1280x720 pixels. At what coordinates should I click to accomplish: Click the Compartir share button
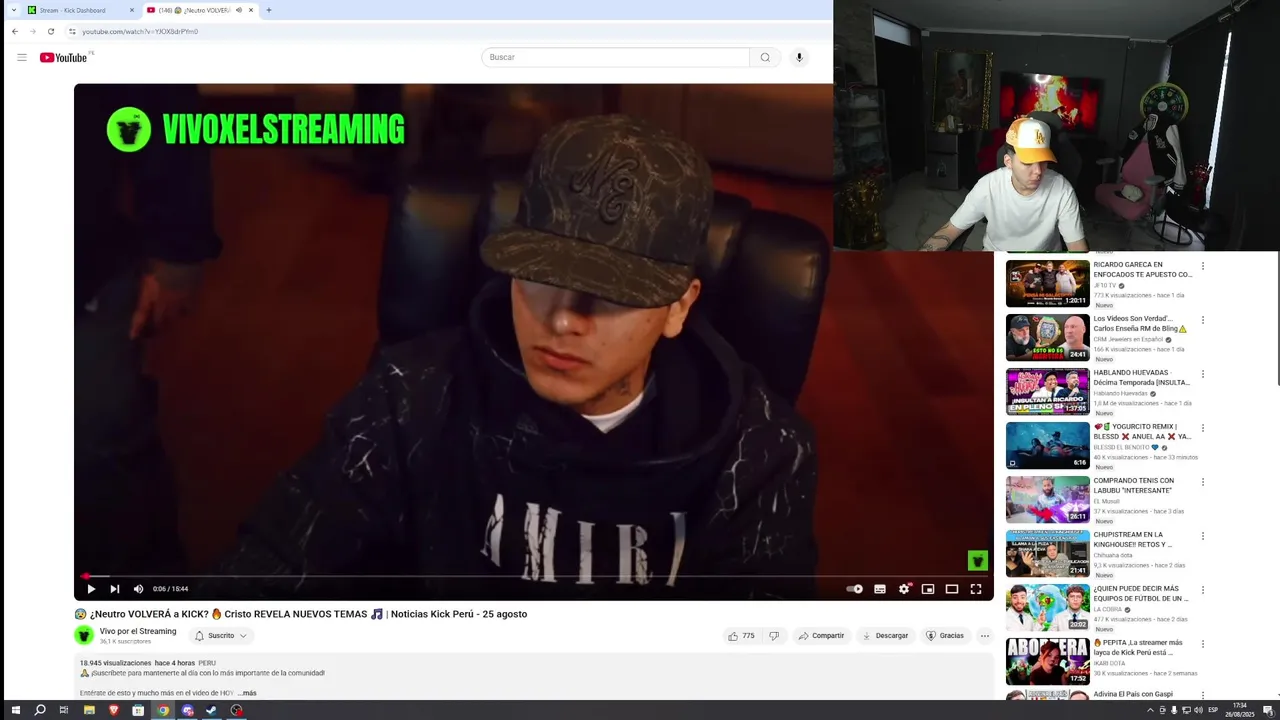821,636
